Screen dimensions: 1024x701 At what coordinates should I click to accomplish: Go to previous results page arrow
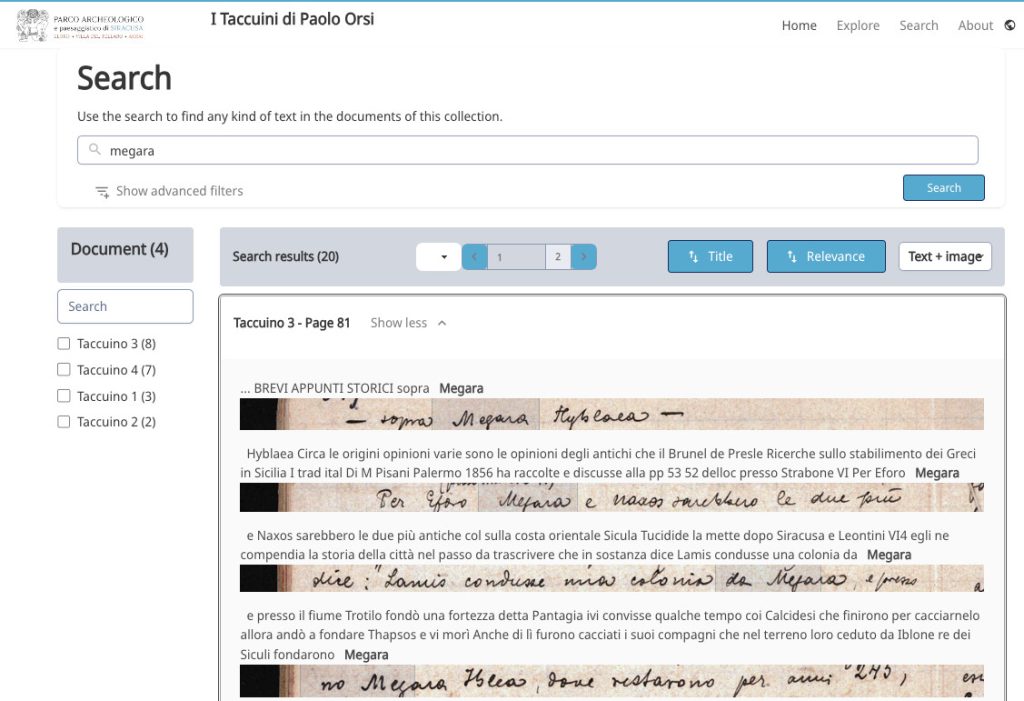click(475, 257)
